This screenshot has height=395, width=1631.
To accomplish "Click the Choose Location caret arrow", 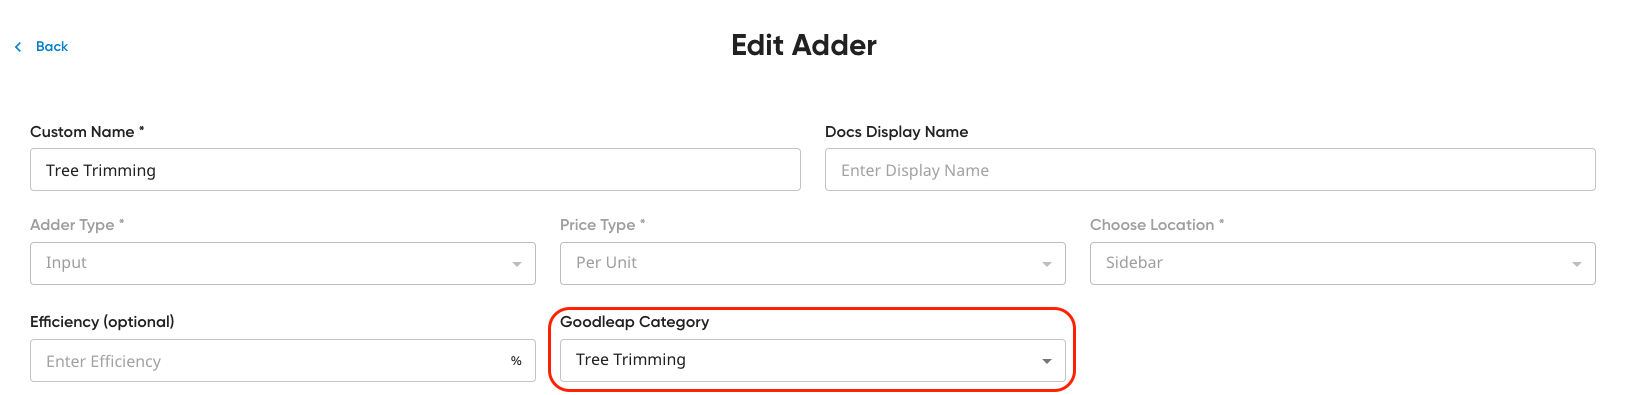I will tap(1577, 264).
